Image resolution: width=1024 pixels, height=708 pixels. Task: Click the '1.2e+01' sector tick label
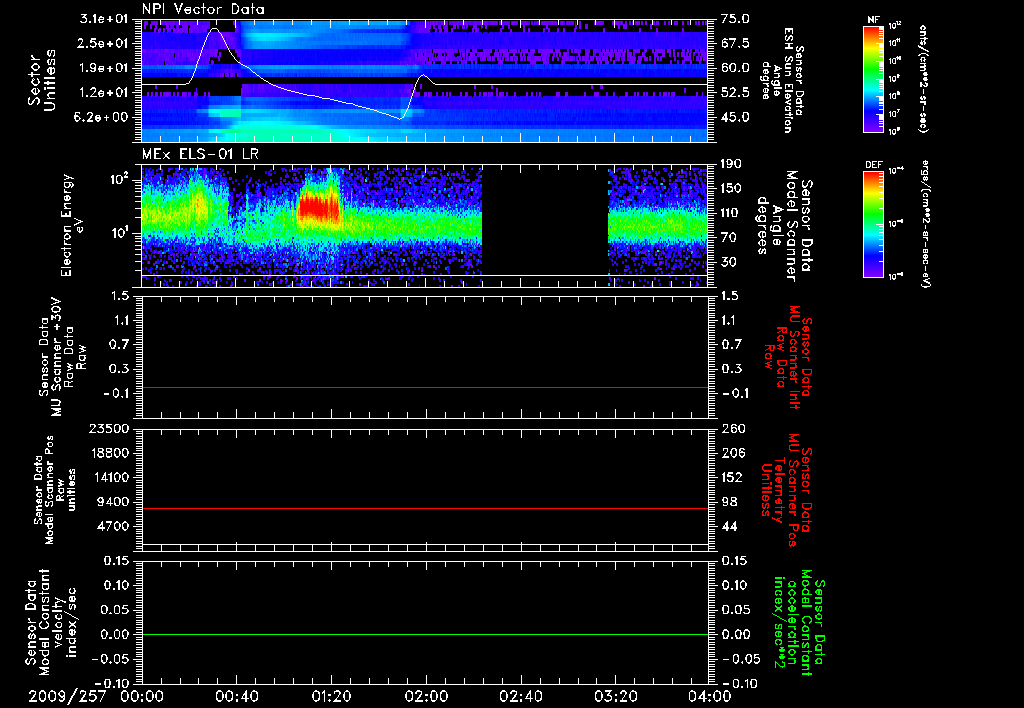click(x=104, y=93)
